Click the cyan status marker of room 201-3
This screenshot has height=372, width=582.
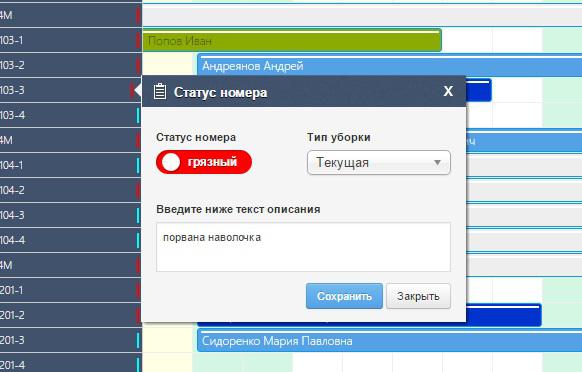(138, 340)
